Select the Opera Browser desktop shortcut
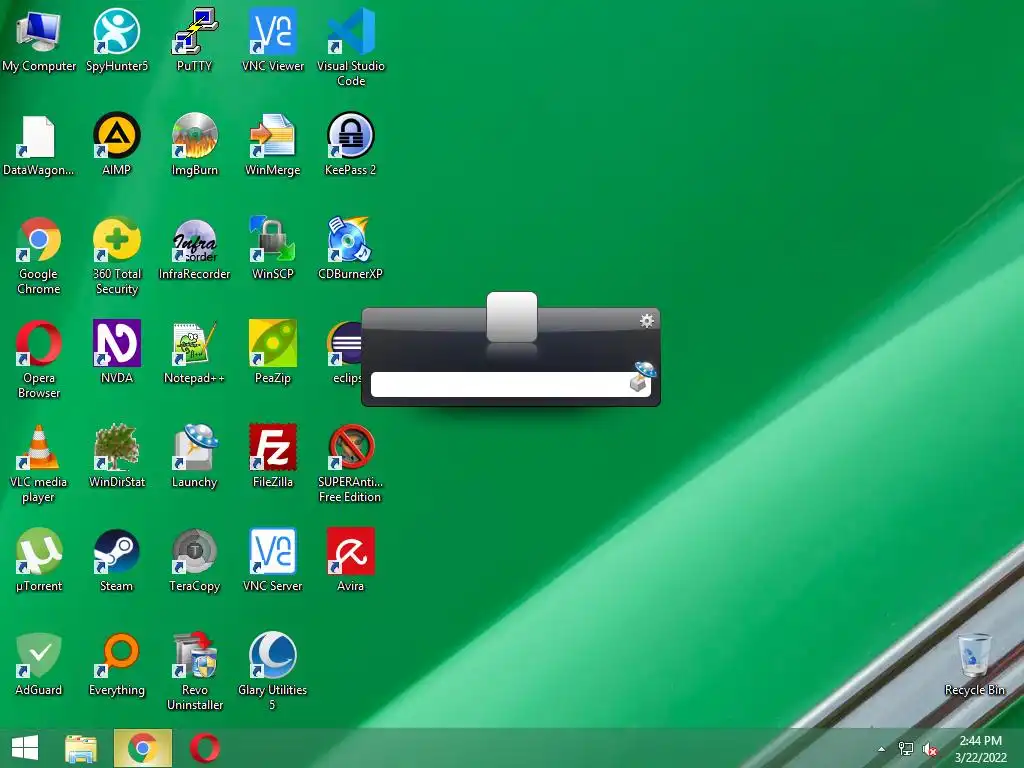 coord(39,360)
